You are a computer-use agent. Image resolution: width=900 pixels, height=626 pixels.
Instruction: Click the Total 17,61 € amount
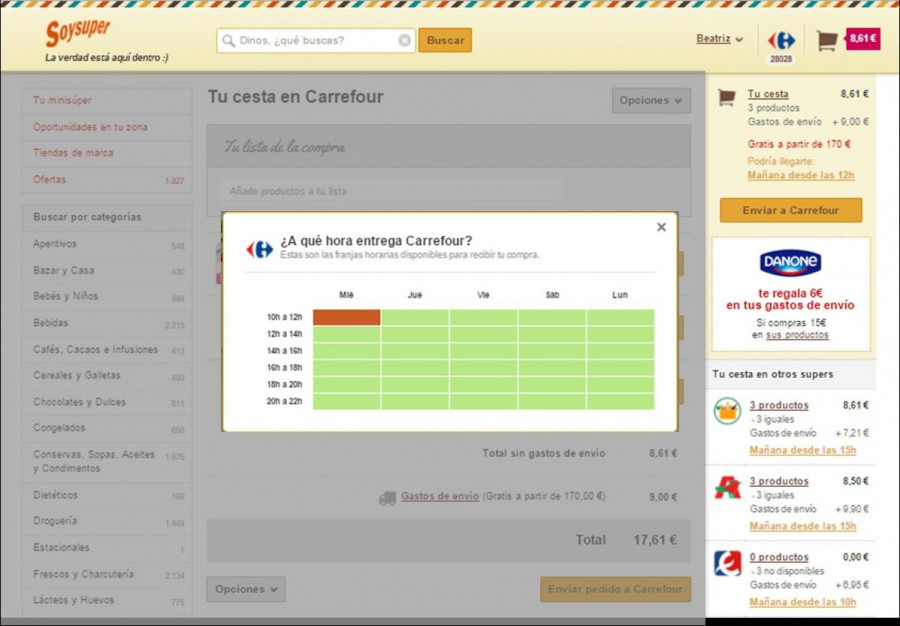point(655,541)
